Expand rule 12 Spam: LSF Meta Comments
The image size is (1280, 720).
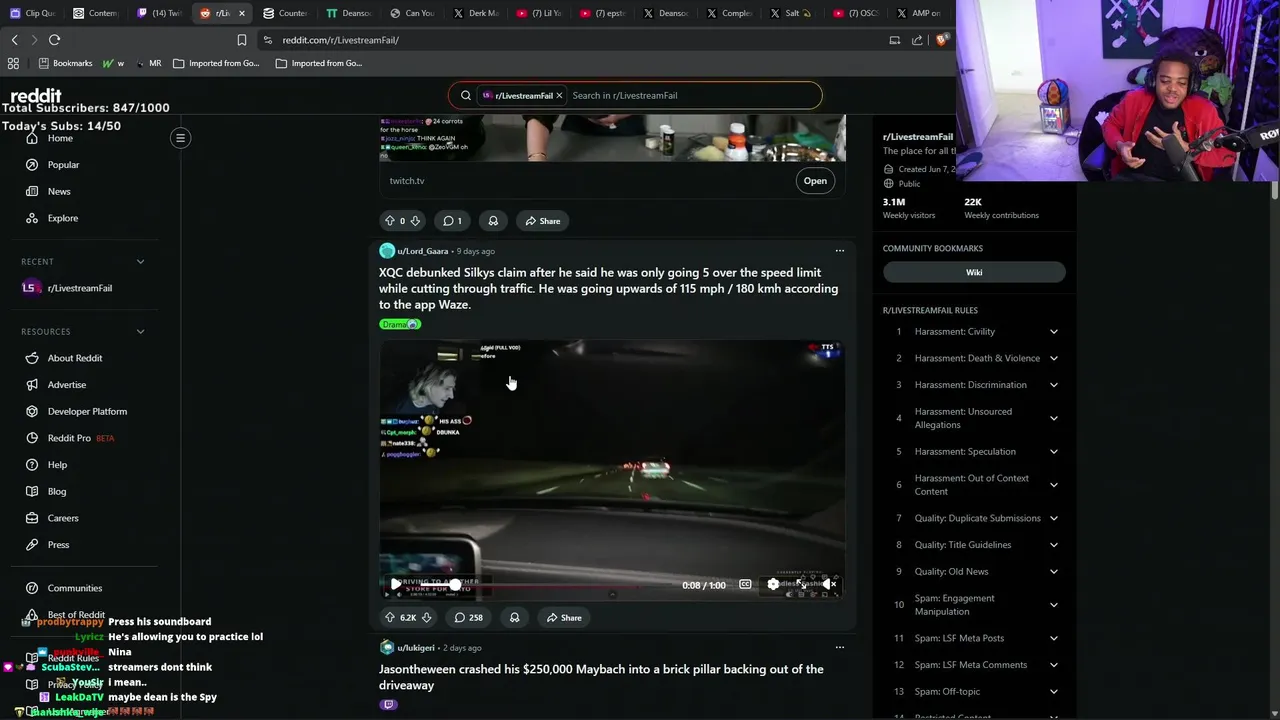click(1053, 665)
